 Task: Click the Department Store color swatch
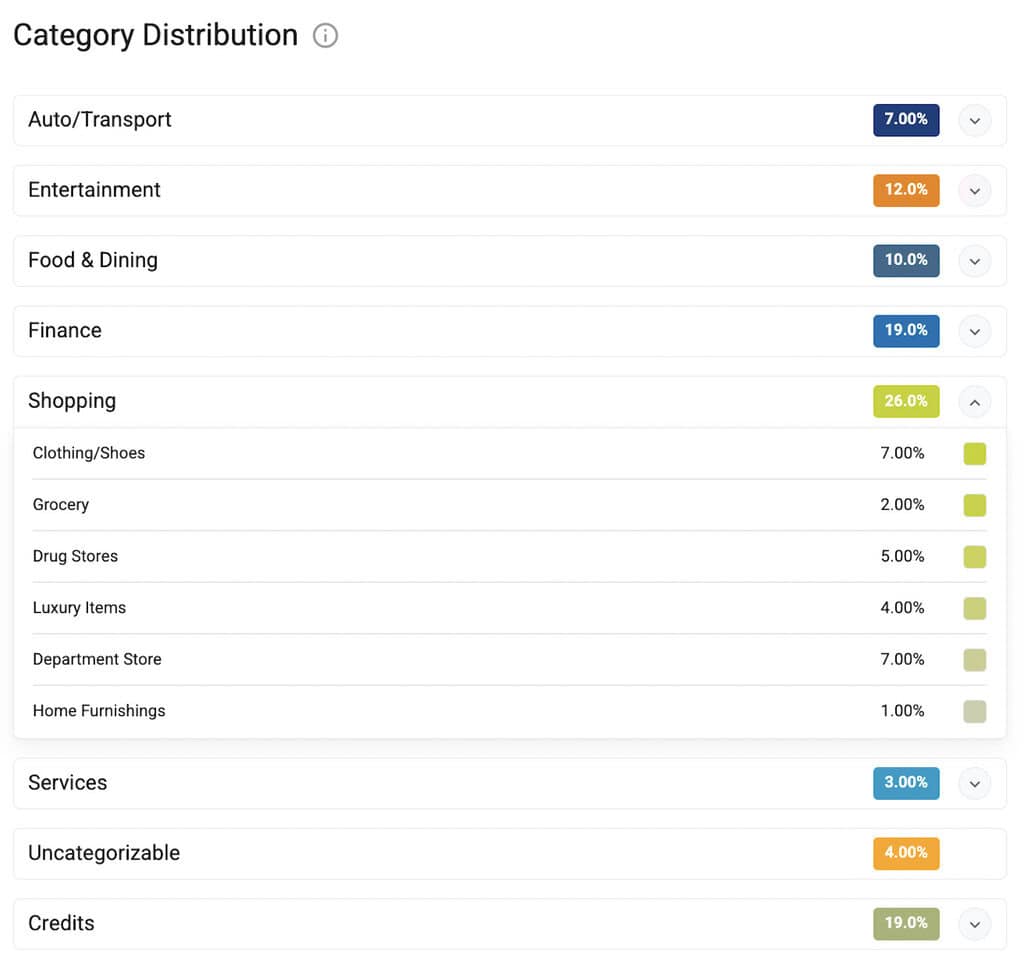tap(974, 660)
